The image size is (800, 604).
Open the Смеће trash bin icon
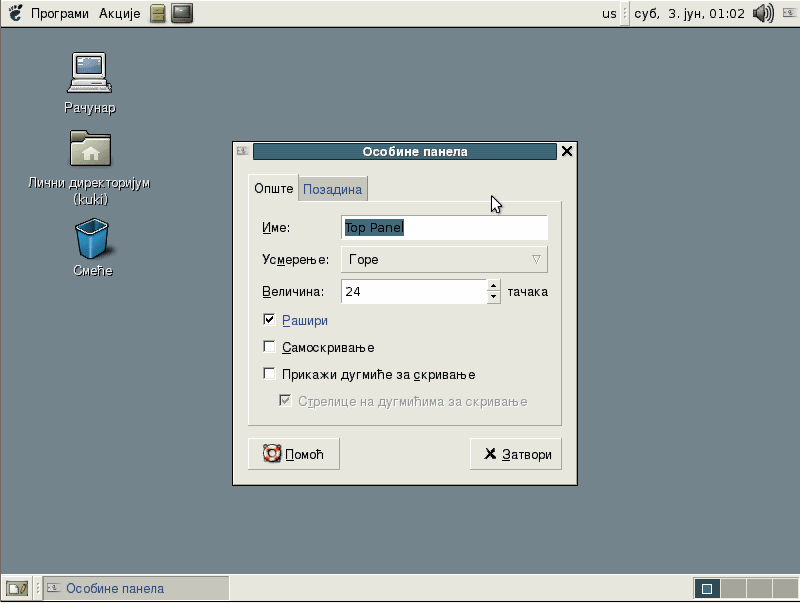point(92,247)
